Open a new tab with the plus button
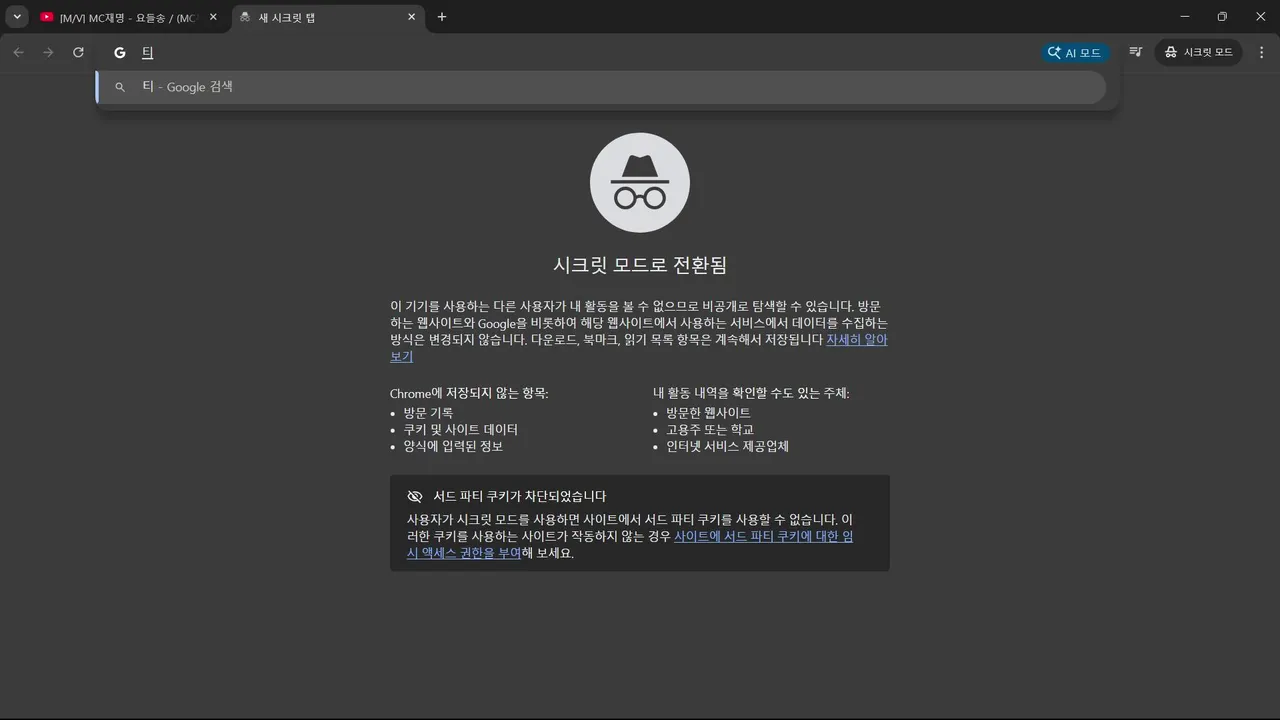 pos(442,17)
